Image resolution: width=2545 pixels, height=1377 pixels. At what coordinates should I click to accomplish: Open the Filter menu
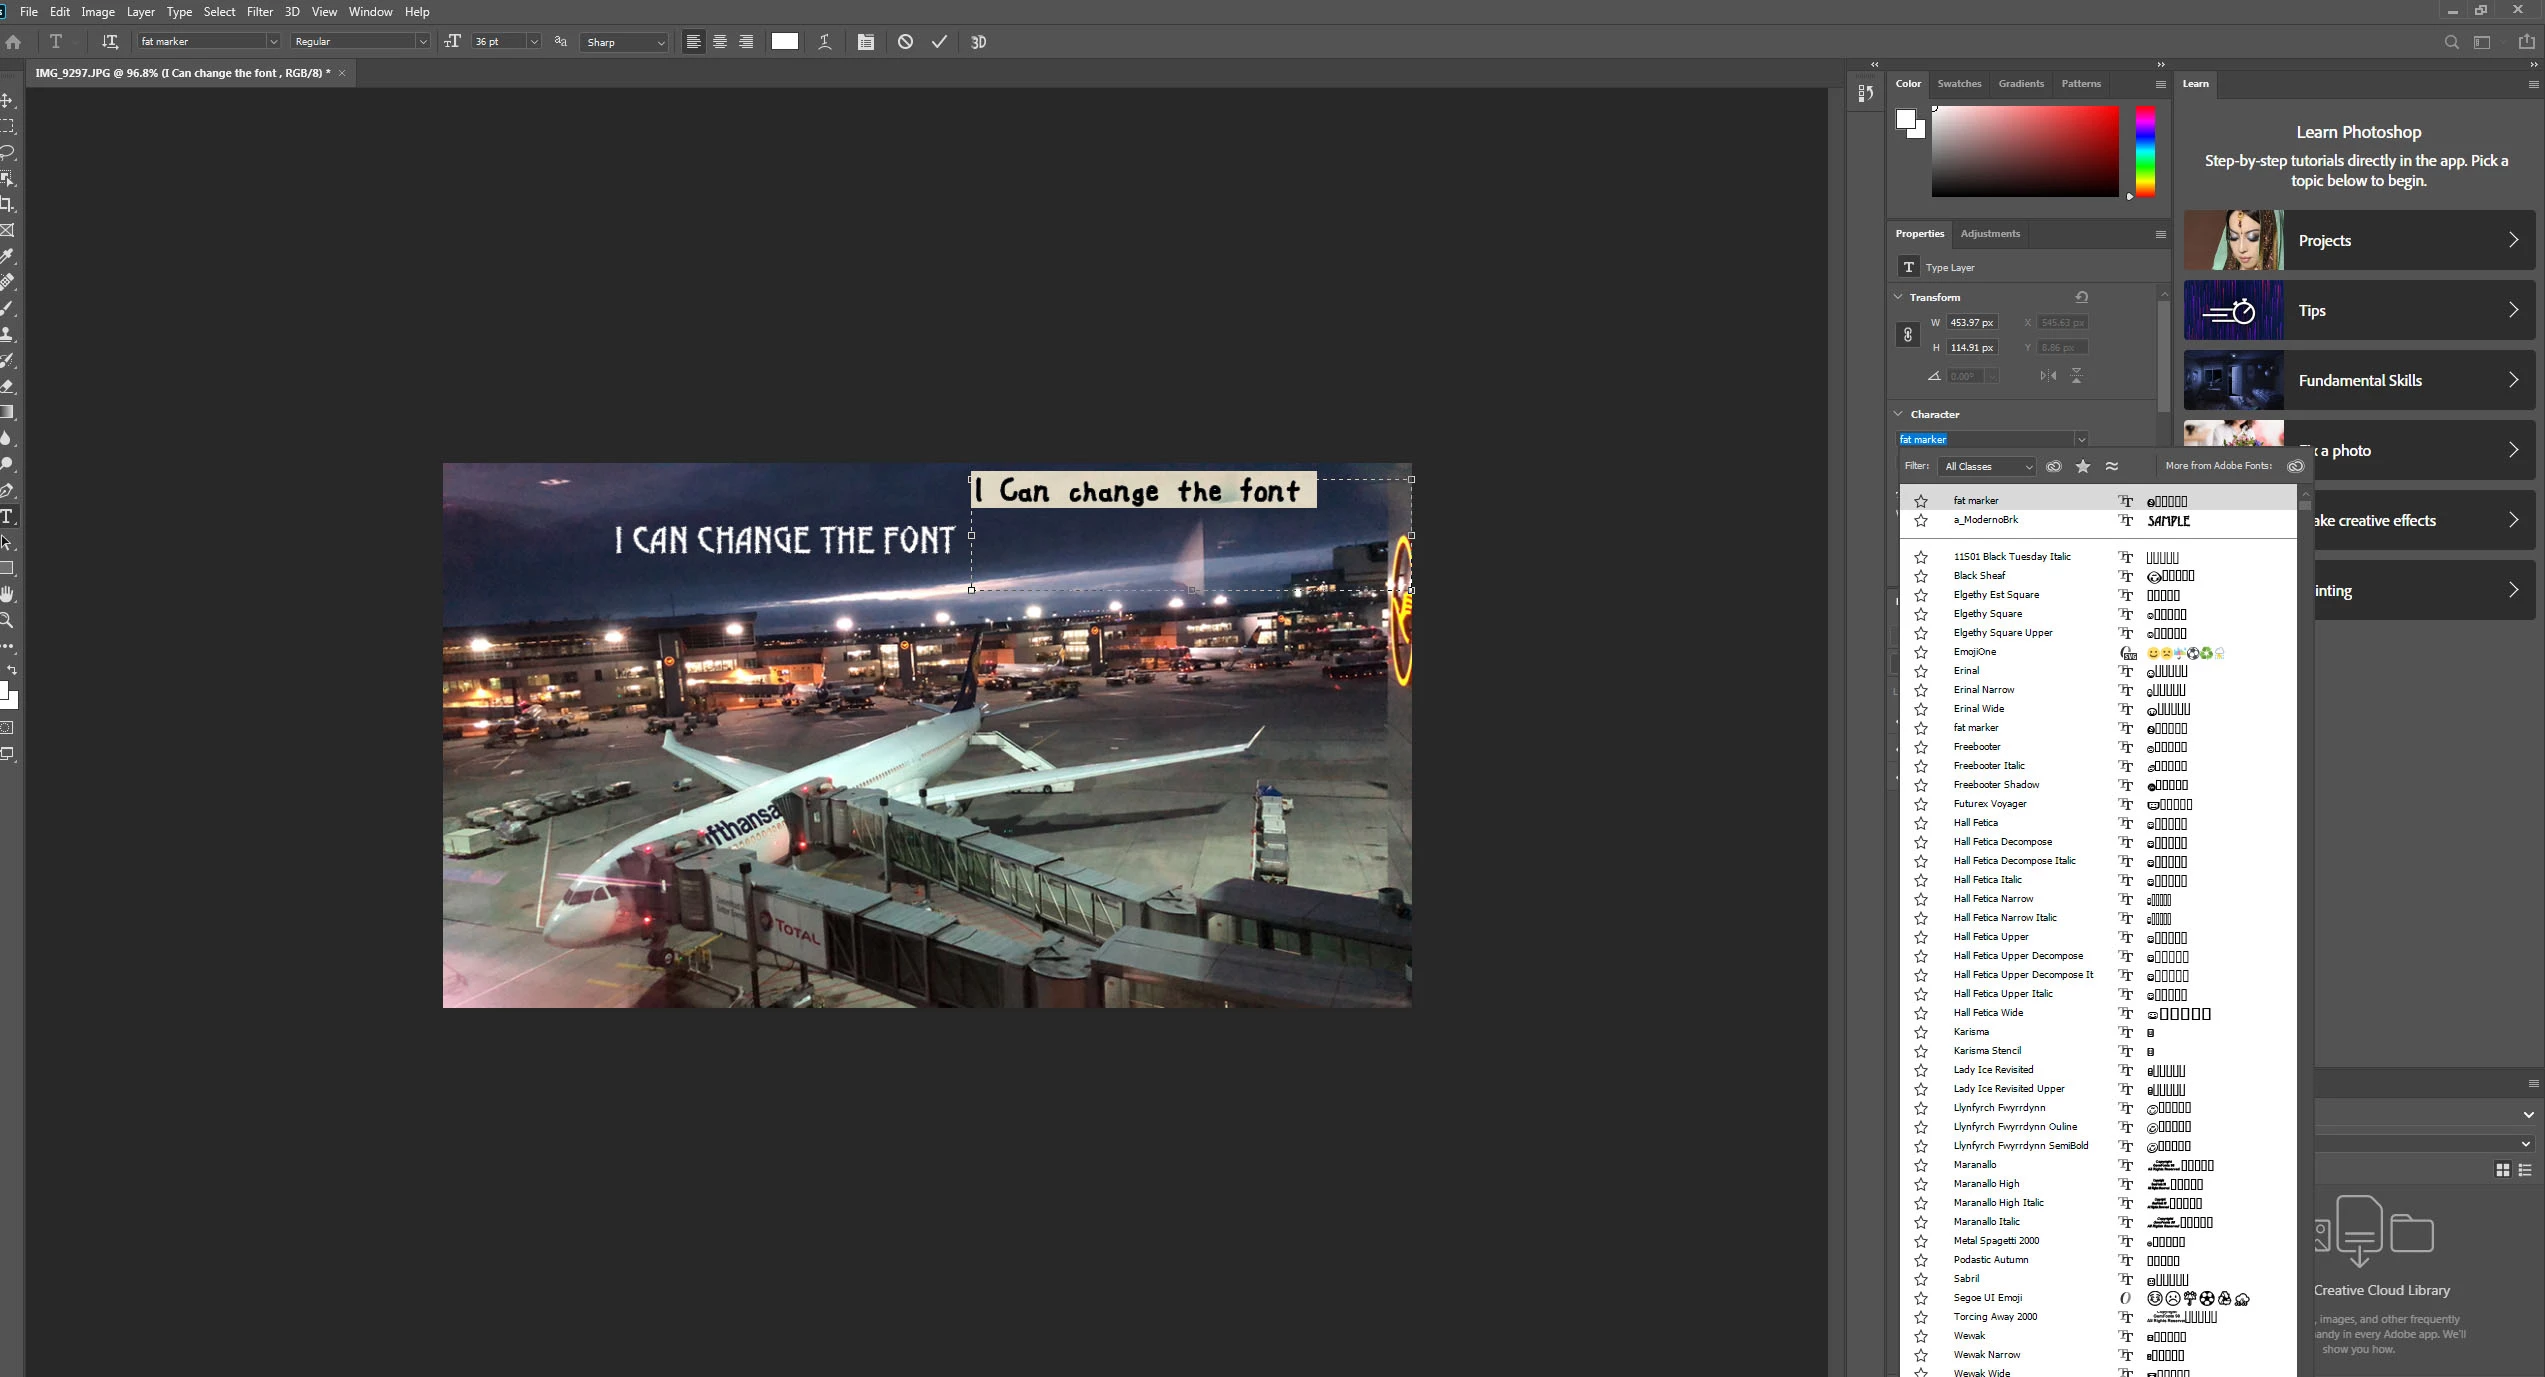coord(260,12)
